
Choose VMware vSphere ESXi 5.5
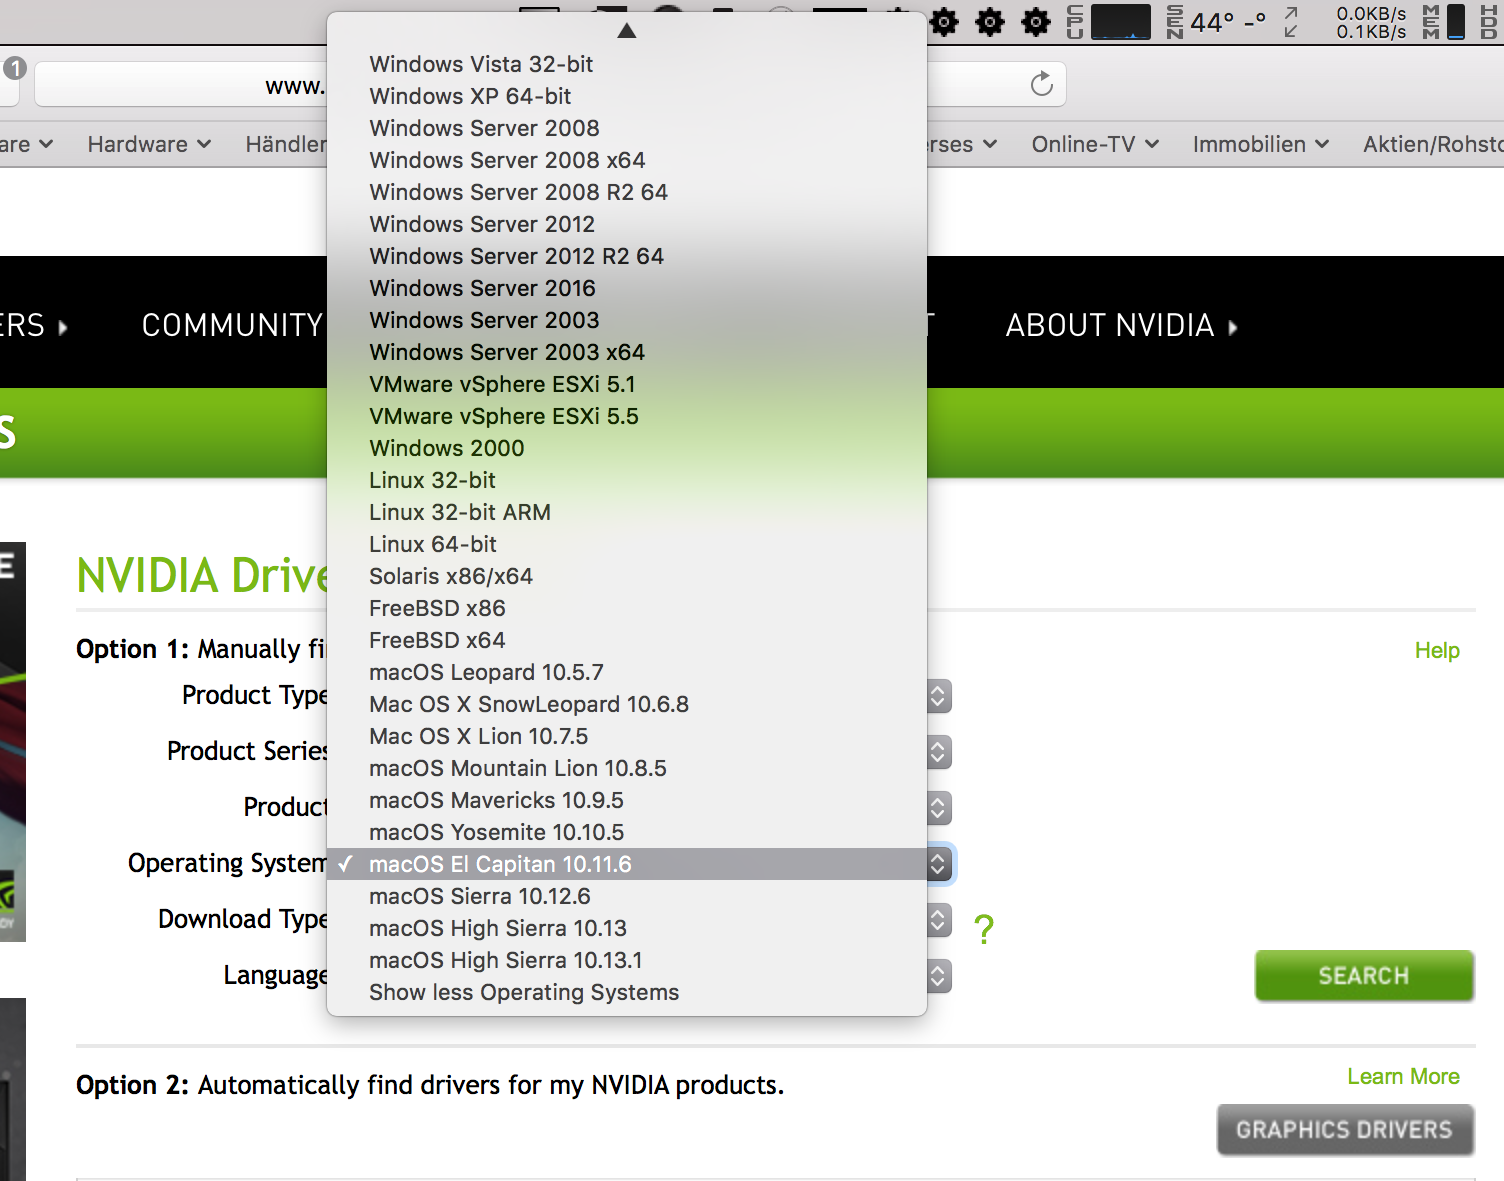(x=627, y=416)
